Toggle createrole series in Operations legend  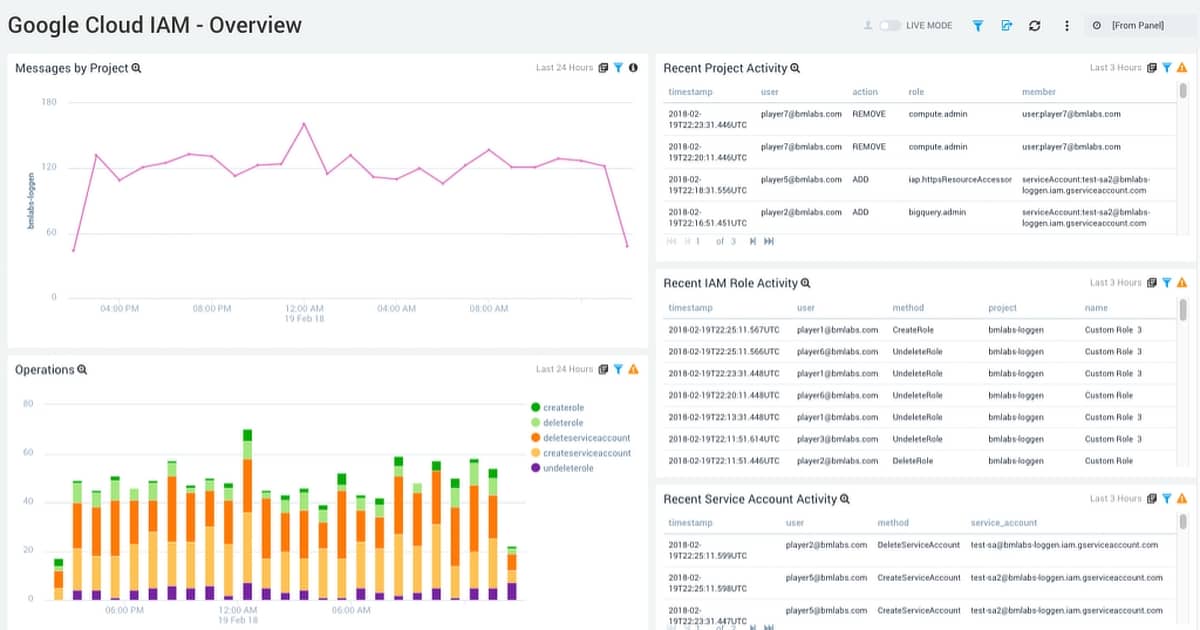point(557,407)
